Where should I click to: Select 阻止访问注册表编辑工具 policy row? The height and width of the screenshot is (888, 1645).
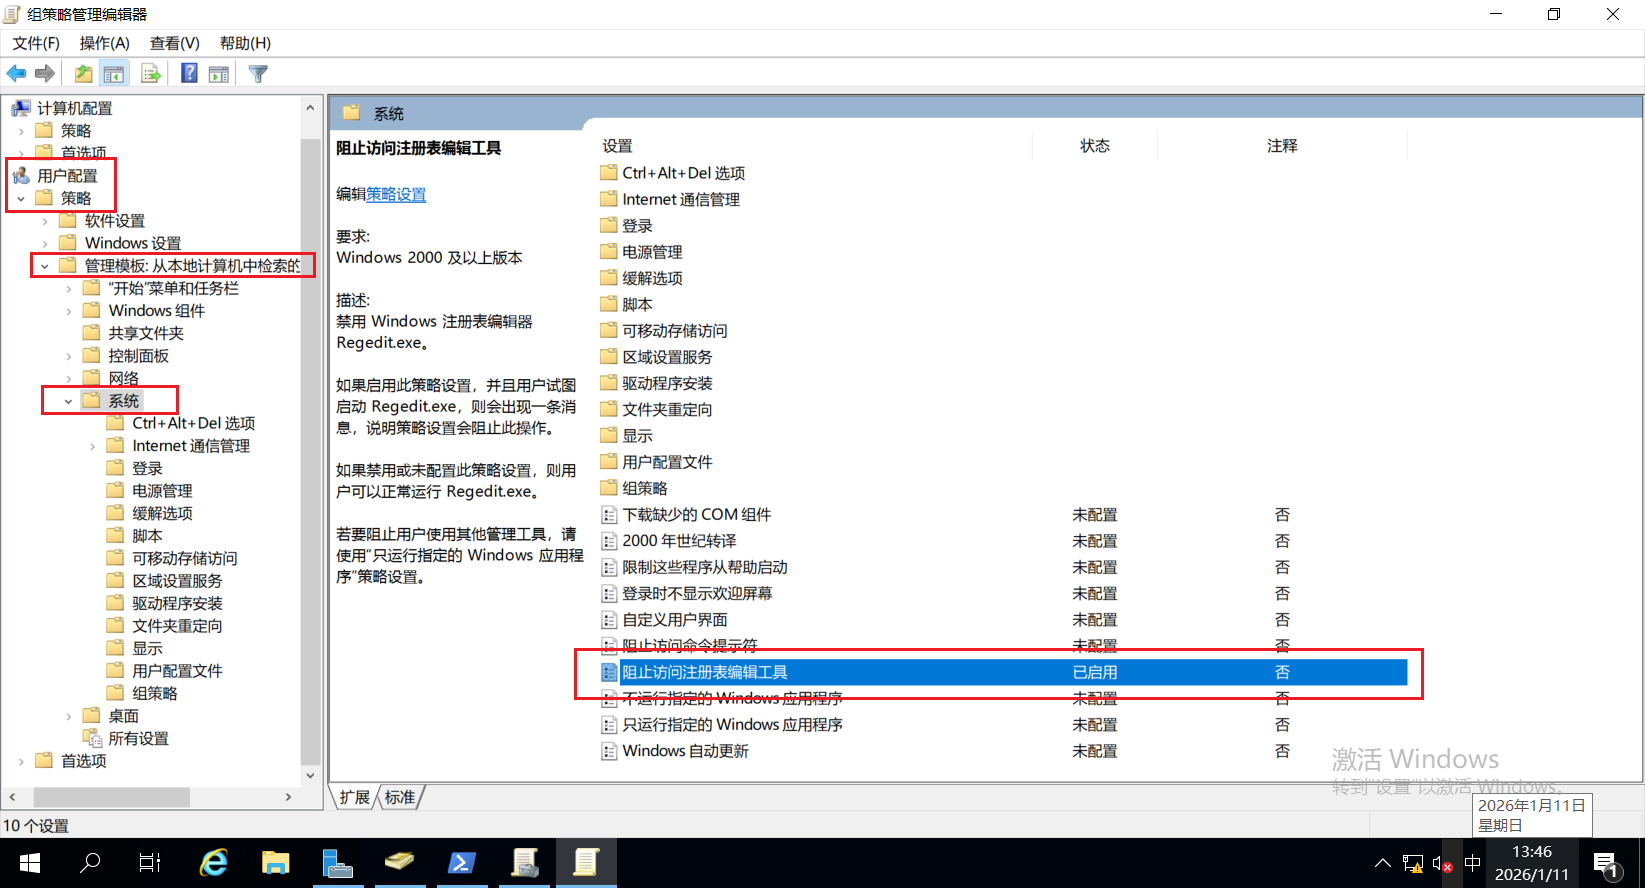(1003, 672)
